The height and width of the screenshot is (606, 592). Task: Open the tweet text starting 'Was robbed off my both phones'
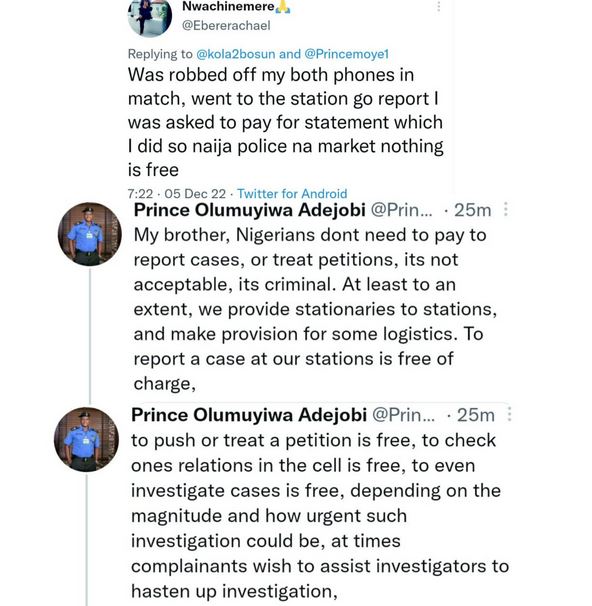[x=286, y=122]
